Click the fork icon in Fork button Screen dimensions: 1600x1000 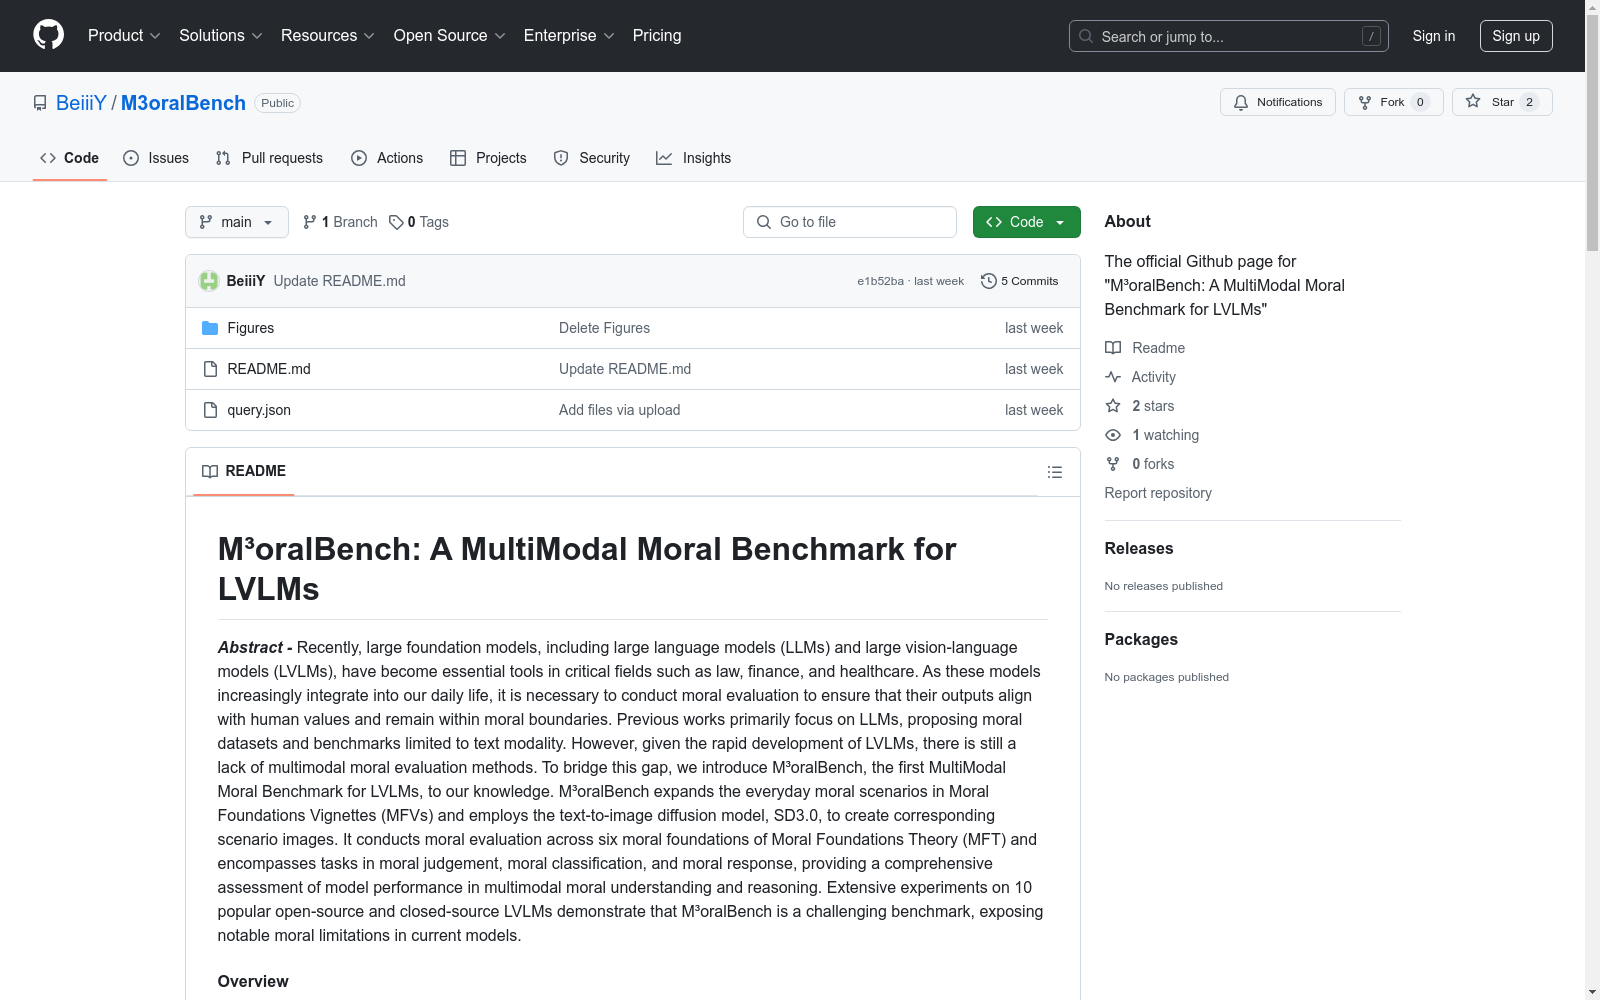tap(1365, 102)
